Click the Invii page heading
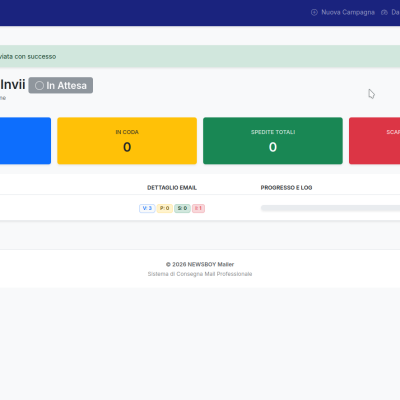The height and width of the screenshot is (400, 400). pos(13,85)
